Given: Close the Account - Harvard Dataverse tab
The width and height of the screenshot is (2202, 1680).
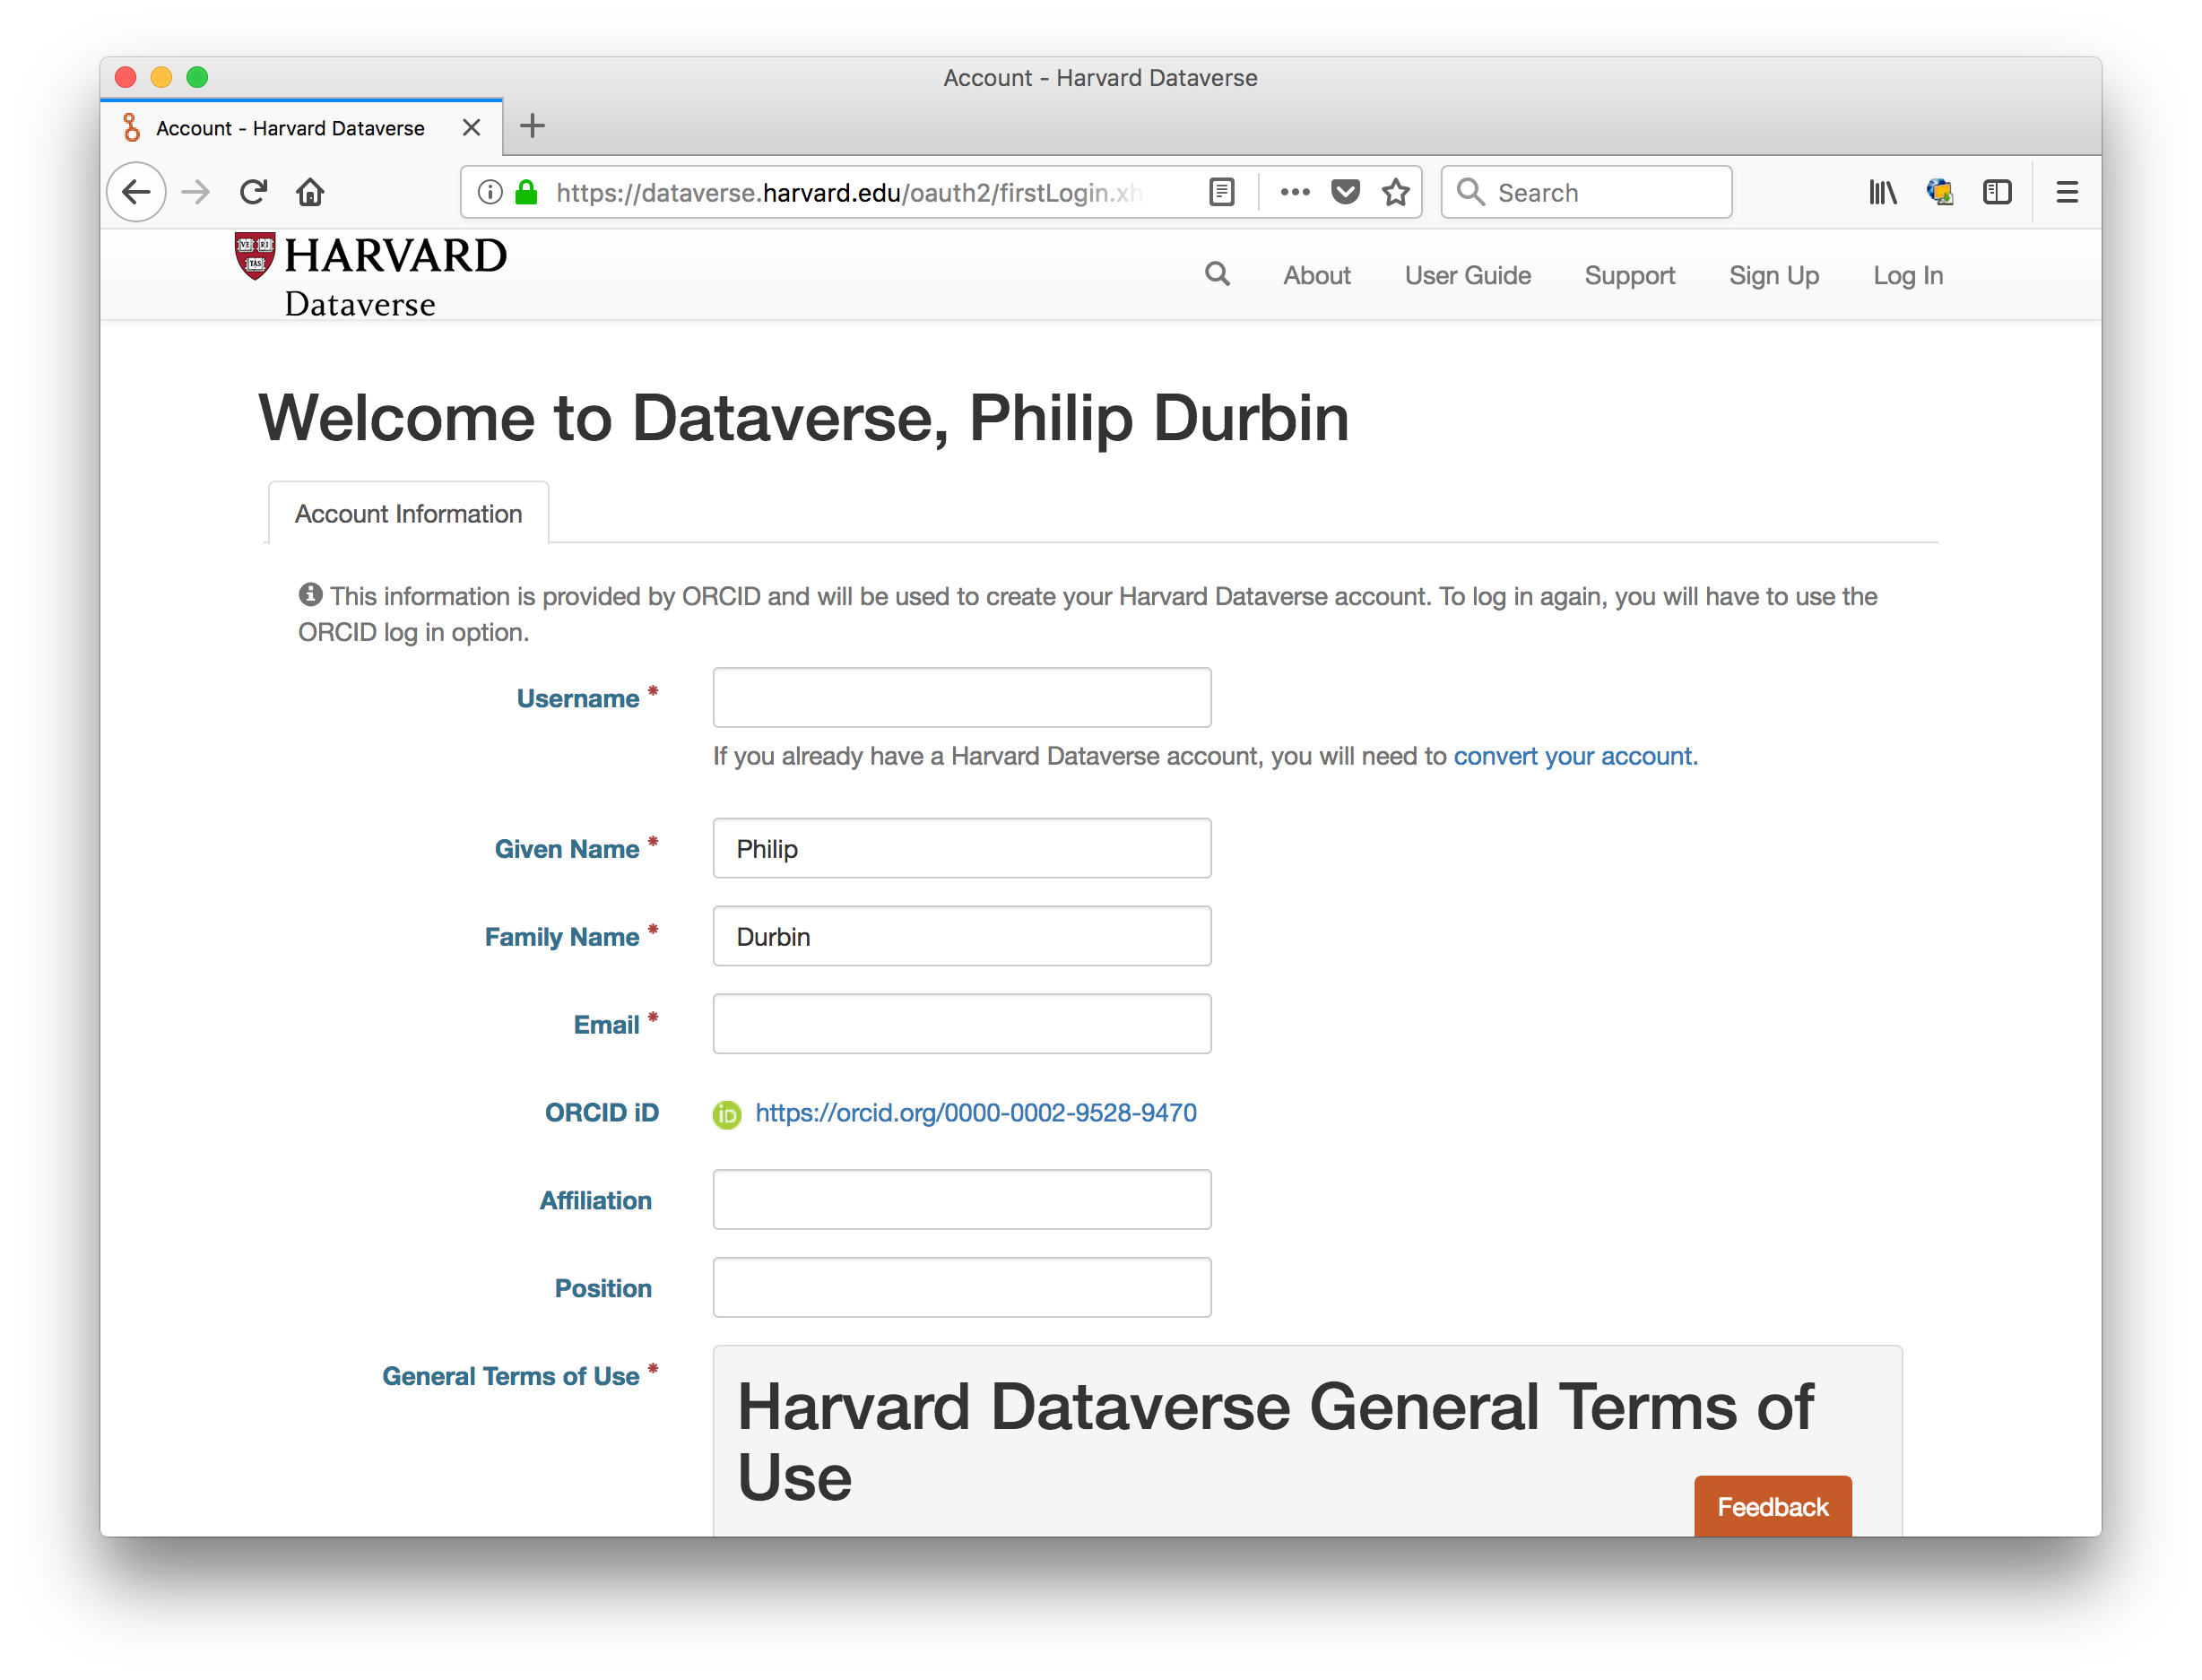Looking at the screenshot, I should tap(472, 128).
